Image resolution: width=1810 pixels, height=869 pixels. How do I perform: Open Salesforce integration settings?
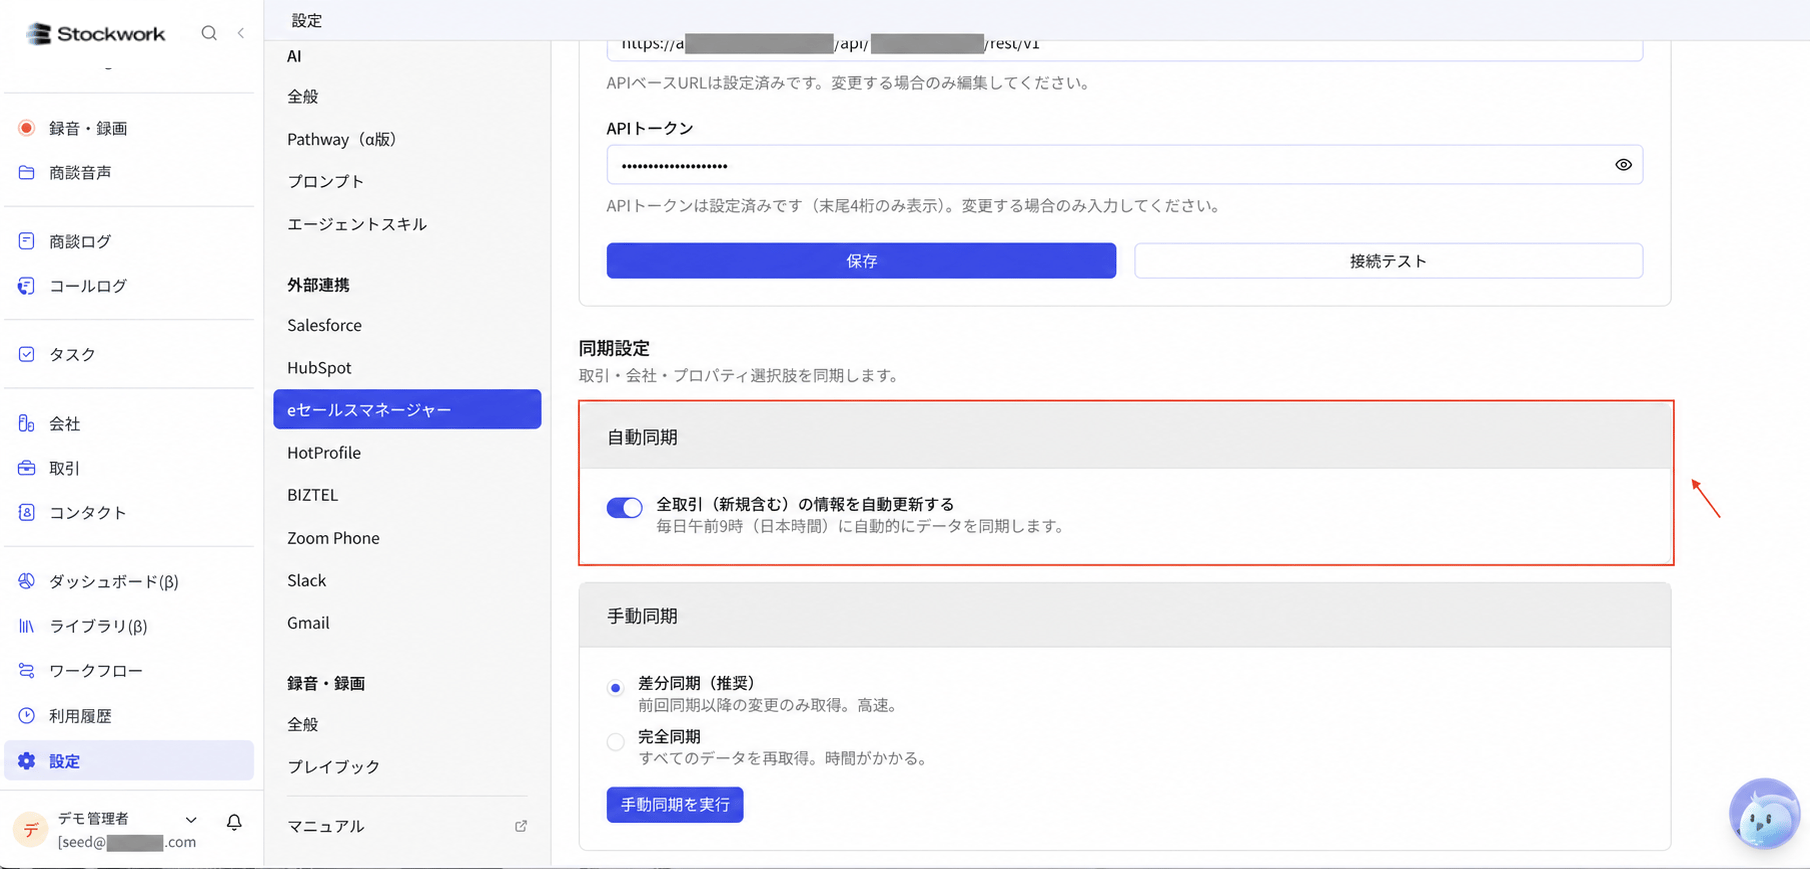coord(325,325)
